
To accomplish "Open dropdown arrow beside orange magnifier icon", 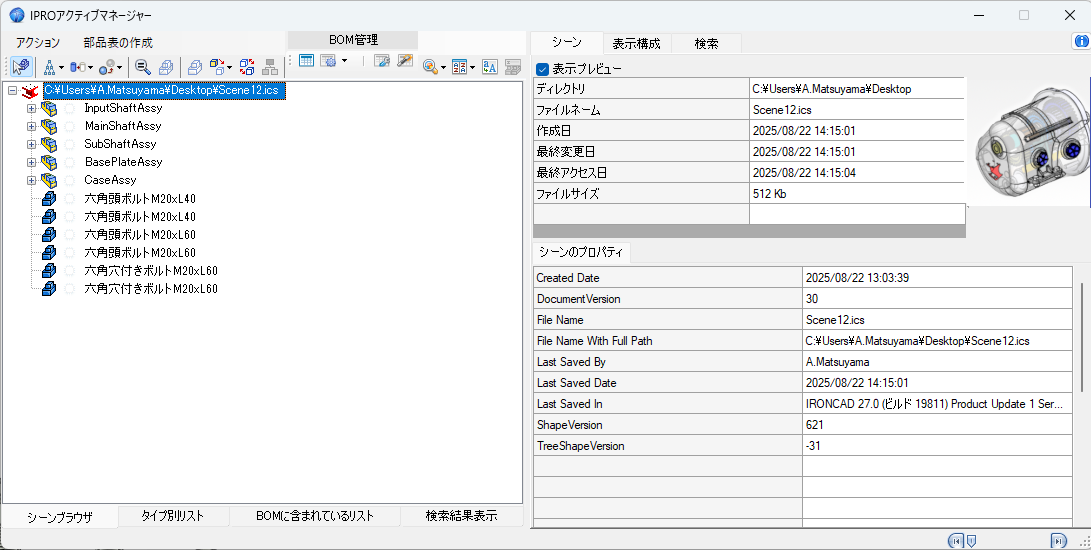I will tap(443, 68).
